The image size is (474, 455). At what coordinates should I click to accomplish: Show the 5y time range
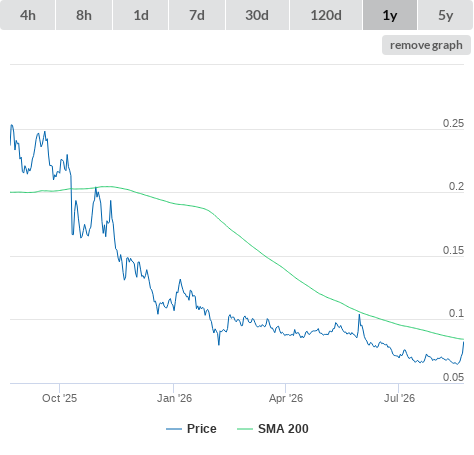[446, 15]
